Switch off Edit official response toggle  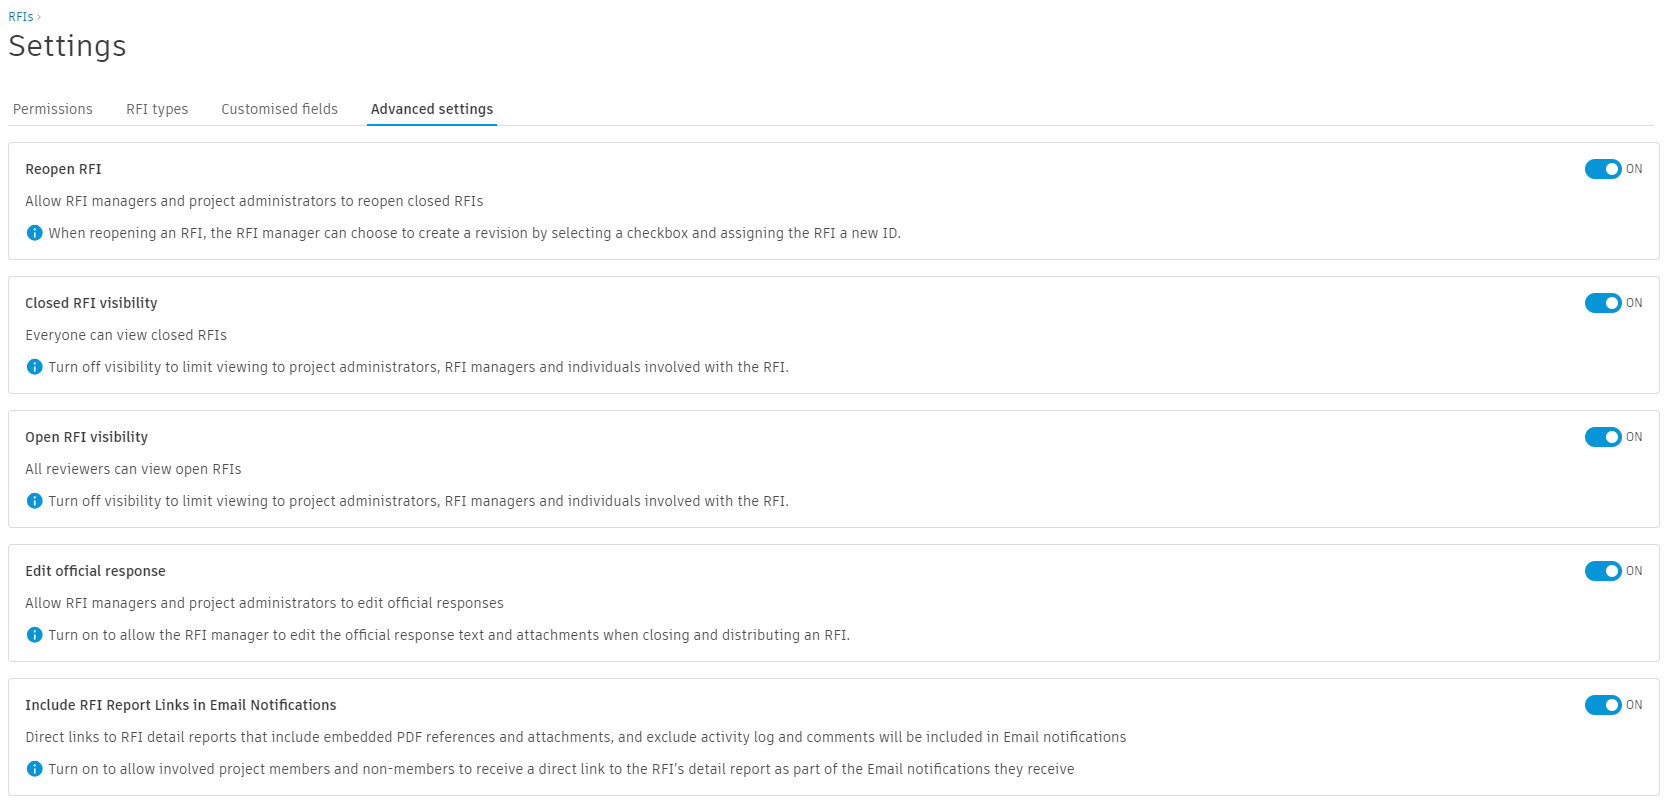[1602, 571]
